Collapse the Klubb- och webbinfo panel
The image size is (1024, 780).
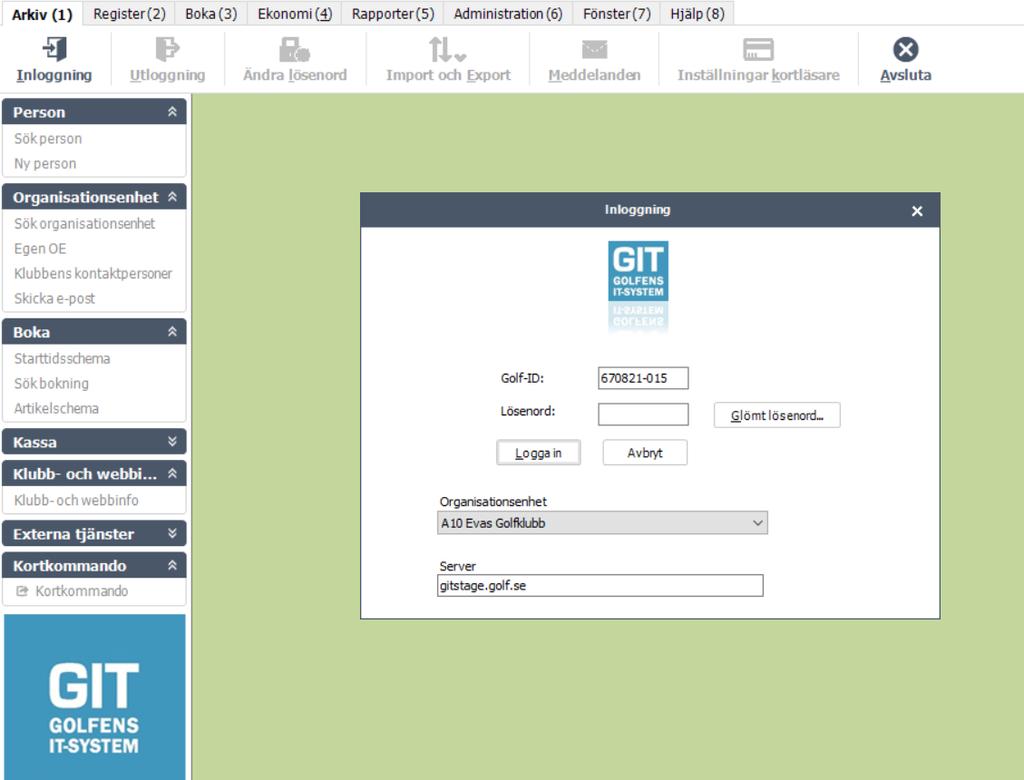point(172,474)
